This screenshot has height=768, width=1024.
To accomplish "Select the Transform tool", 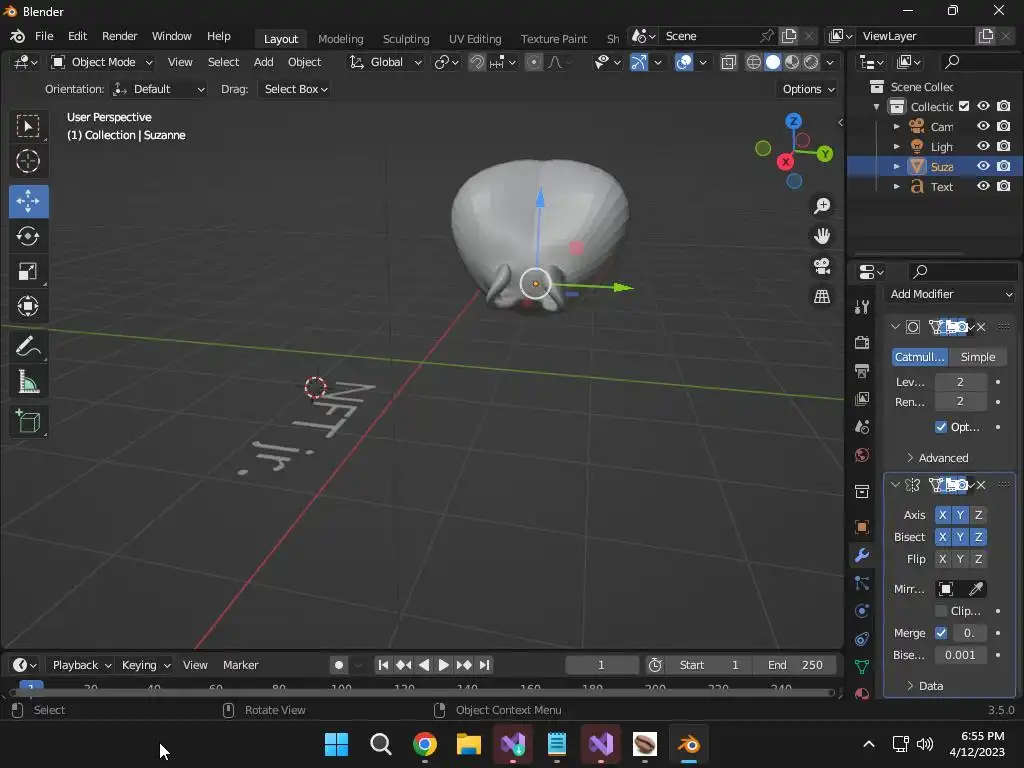I will [x=28, y=306].
